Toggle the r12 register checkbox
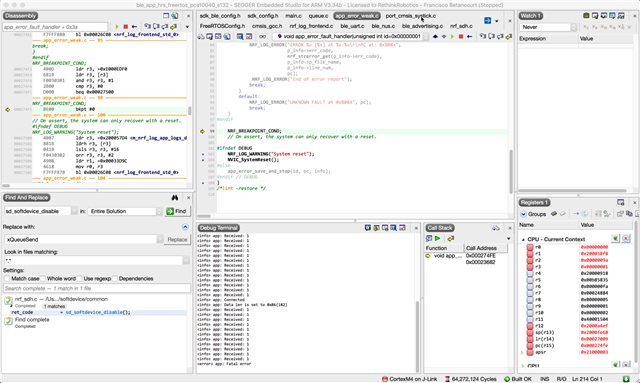Viewport: 640px width, 383px height. pos(530,326)
